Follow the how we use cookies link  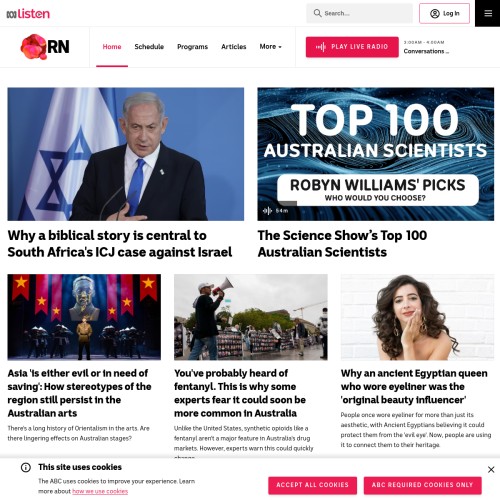coord(100,491)
